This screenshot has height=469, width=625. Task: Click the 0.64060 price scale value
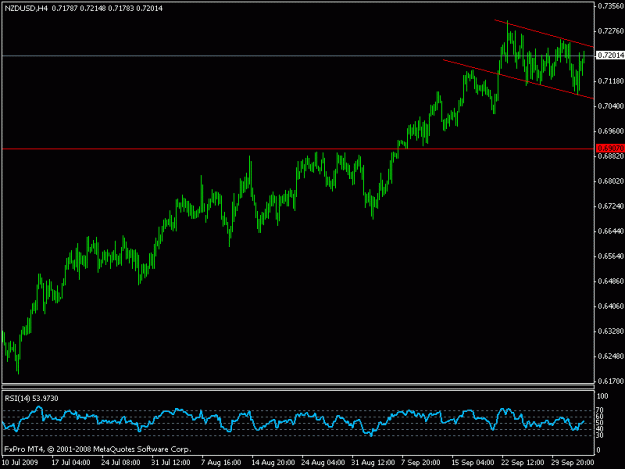click(611, 306)
